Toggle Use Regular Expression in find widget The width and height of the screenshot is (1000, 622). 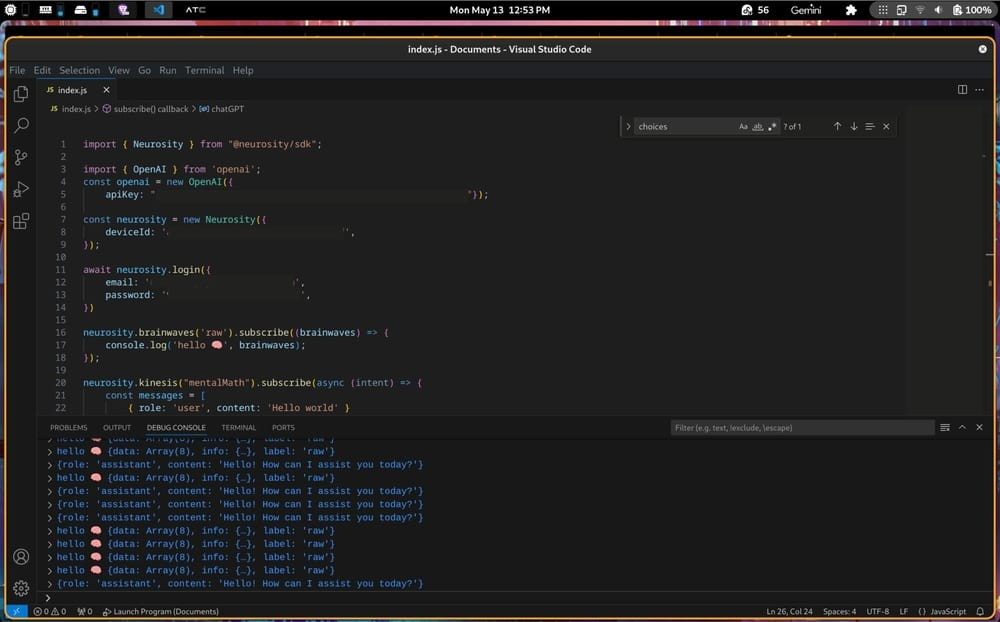772,127
